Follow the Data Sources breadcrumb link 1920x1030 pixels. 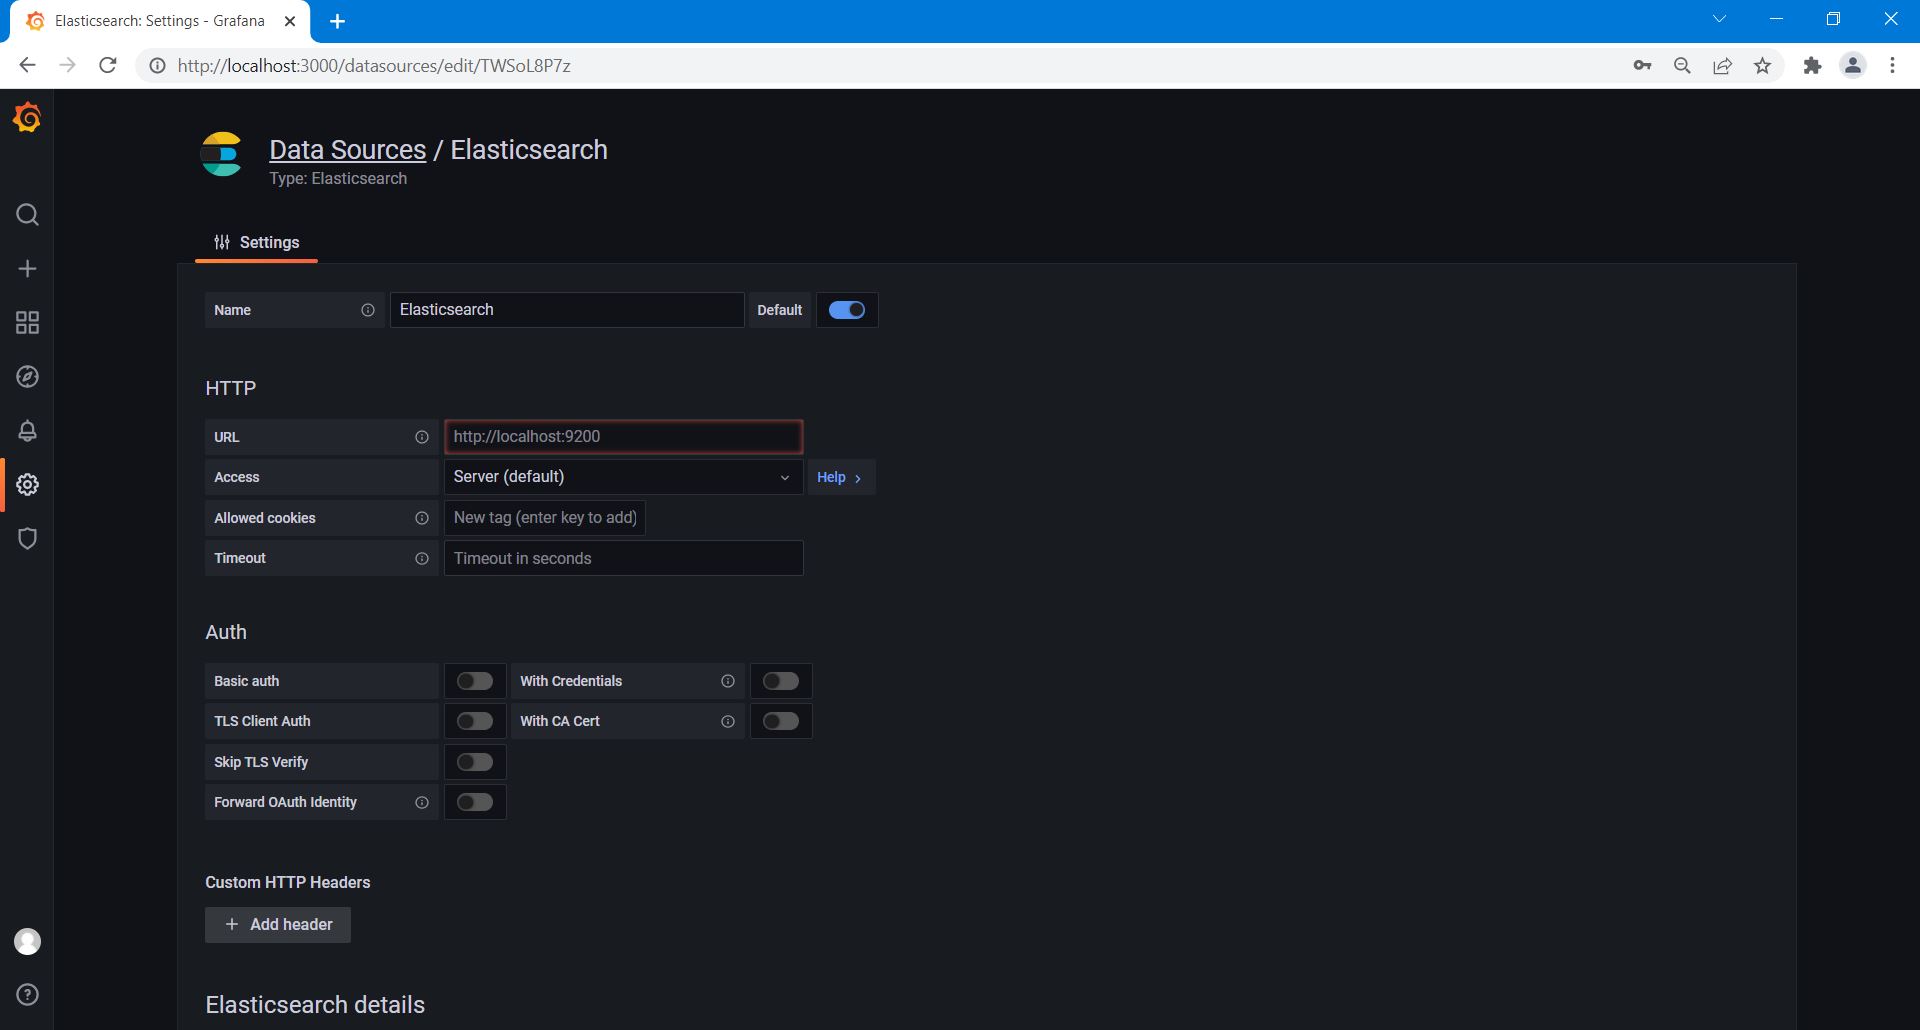pos(347,150)
